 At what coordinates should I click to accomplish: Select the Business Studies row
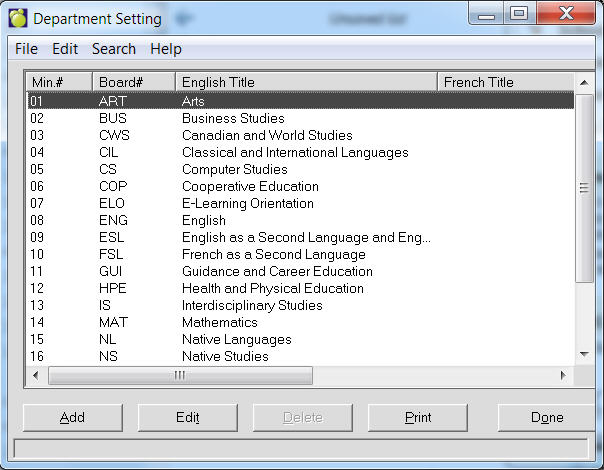click(x=233, y=118)
